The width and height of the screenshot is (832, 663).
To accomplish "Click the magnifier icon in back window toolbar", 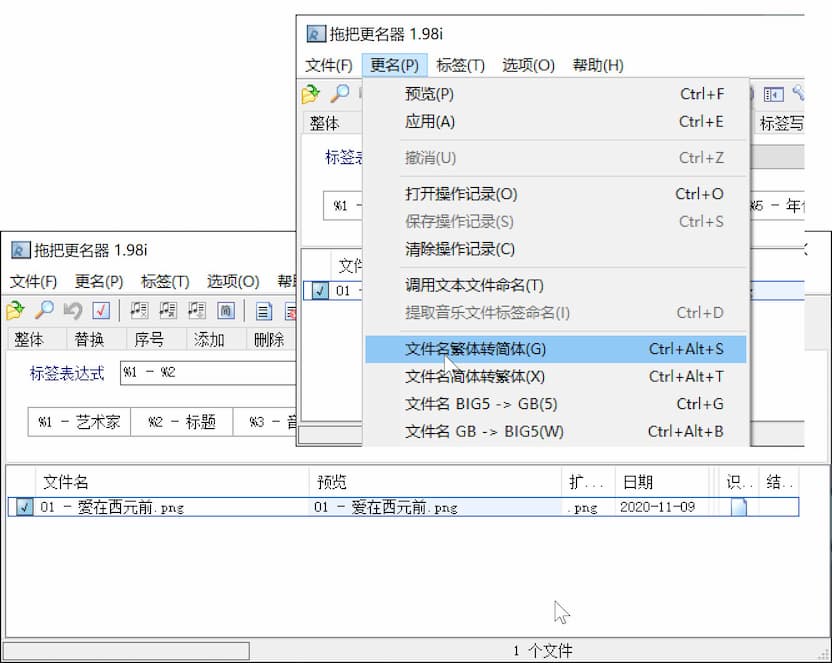I will [340, 94].
